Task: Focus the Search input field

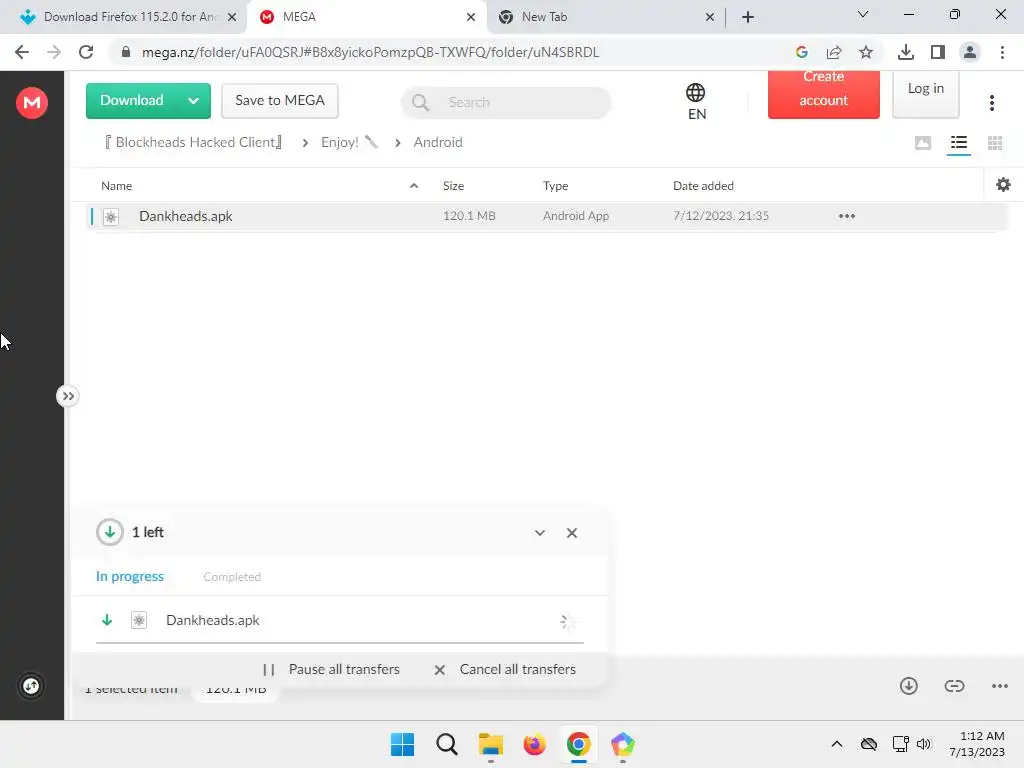Action: tap(506, 103)
